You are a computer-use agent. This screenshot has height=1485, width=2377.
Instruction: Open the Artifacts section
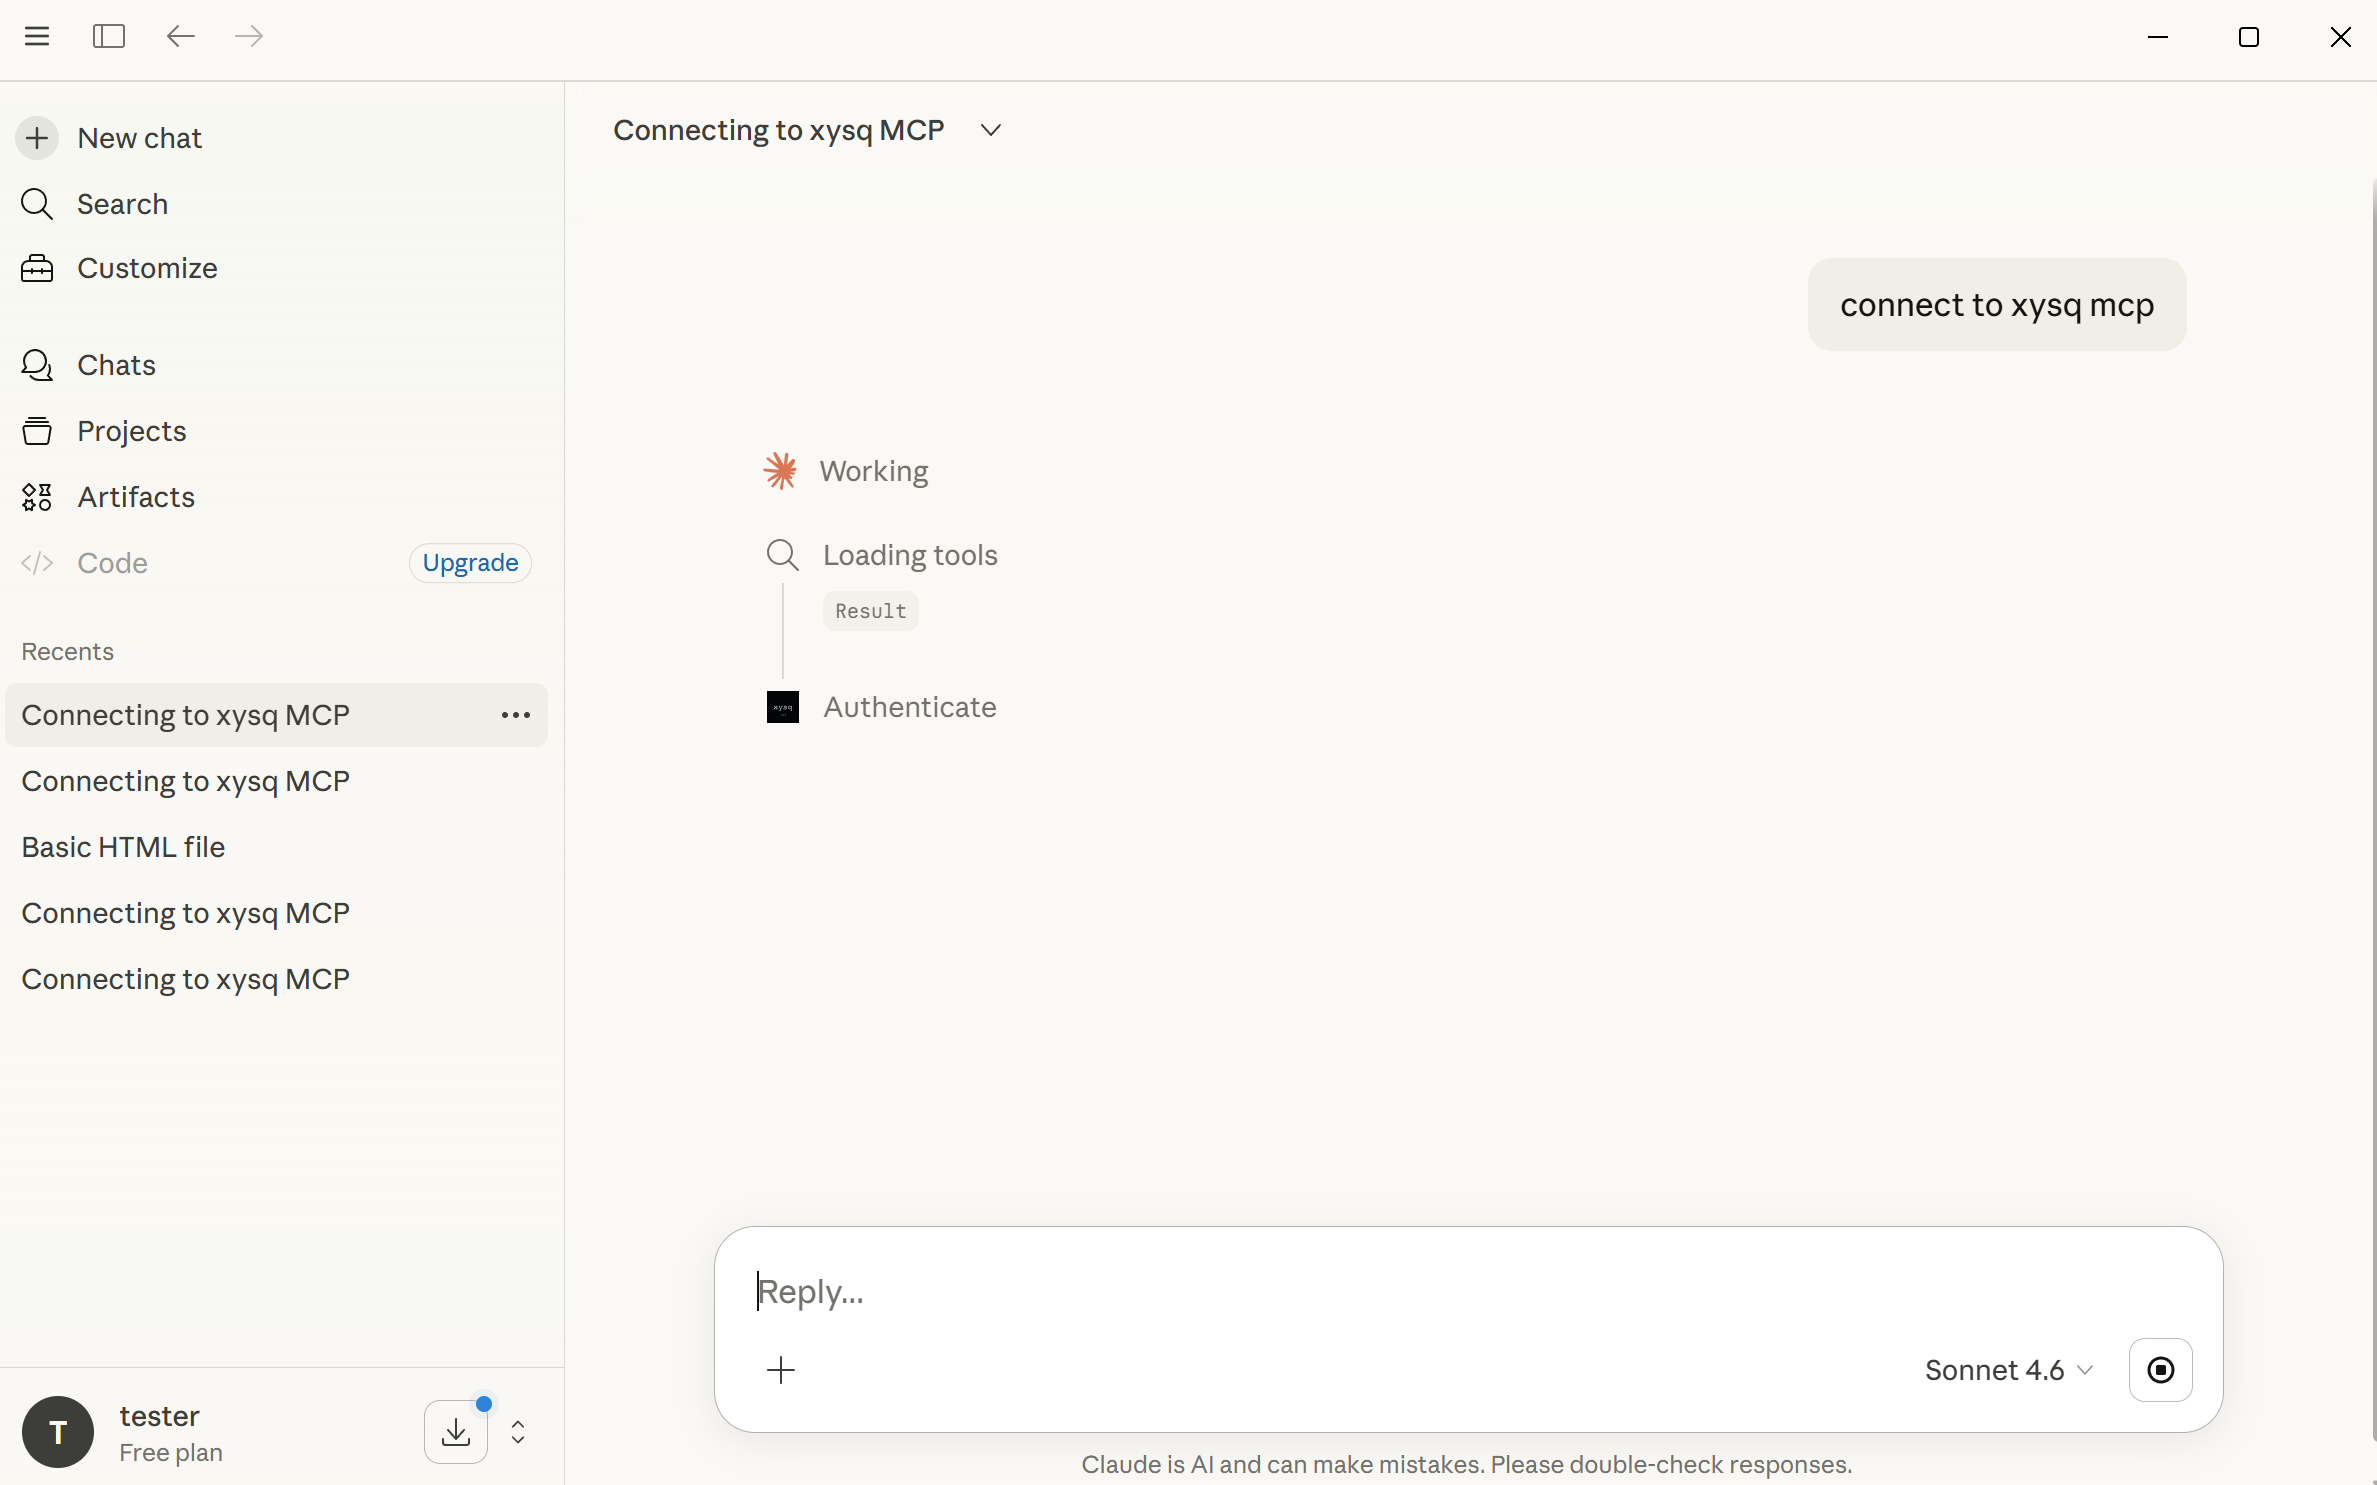pyautogui.click(x=135, y=497)
